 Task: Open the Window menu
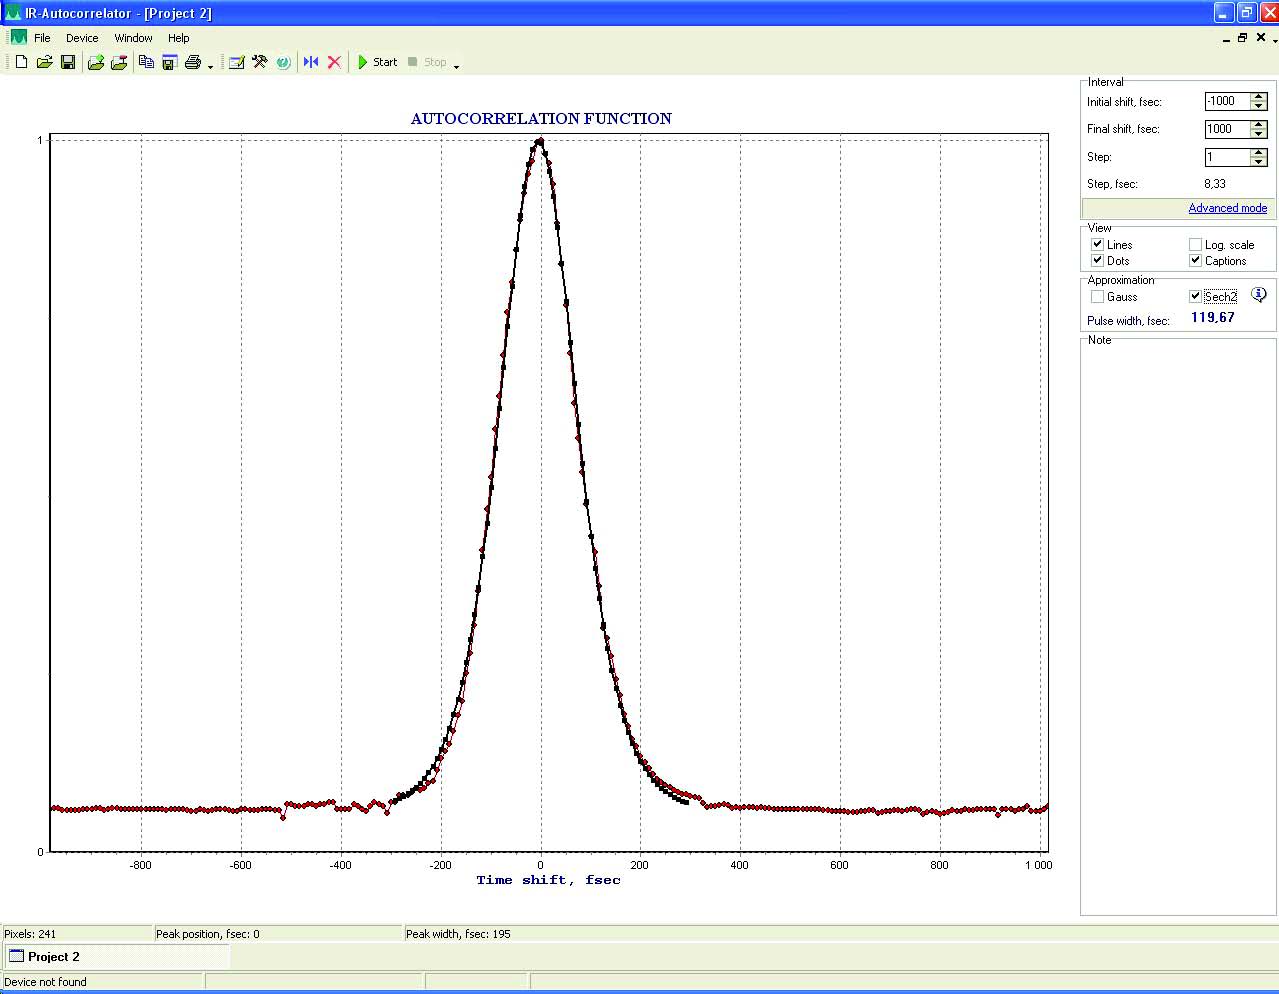click(133, 38)
